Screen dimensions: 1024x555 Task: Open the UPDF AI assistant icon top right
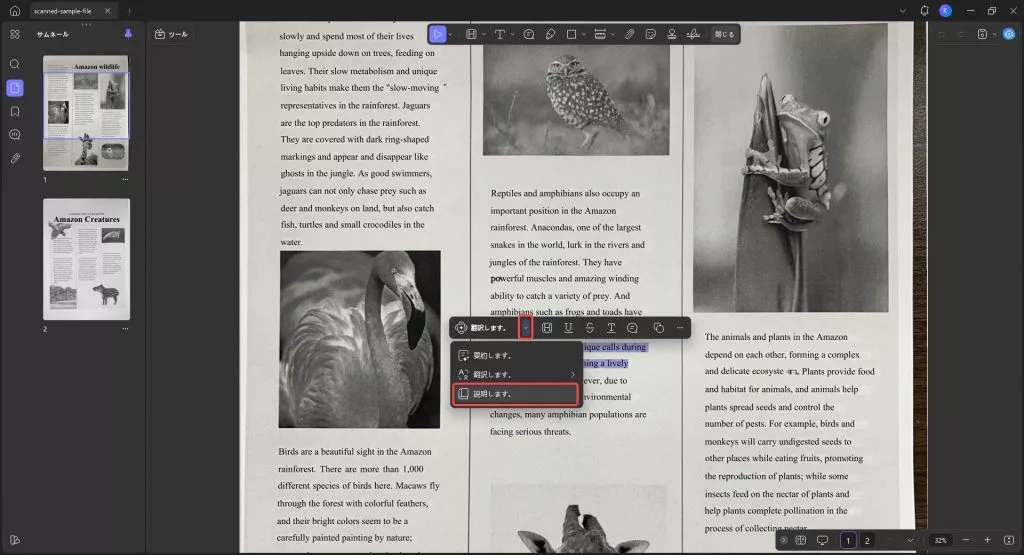point(1009,34)
